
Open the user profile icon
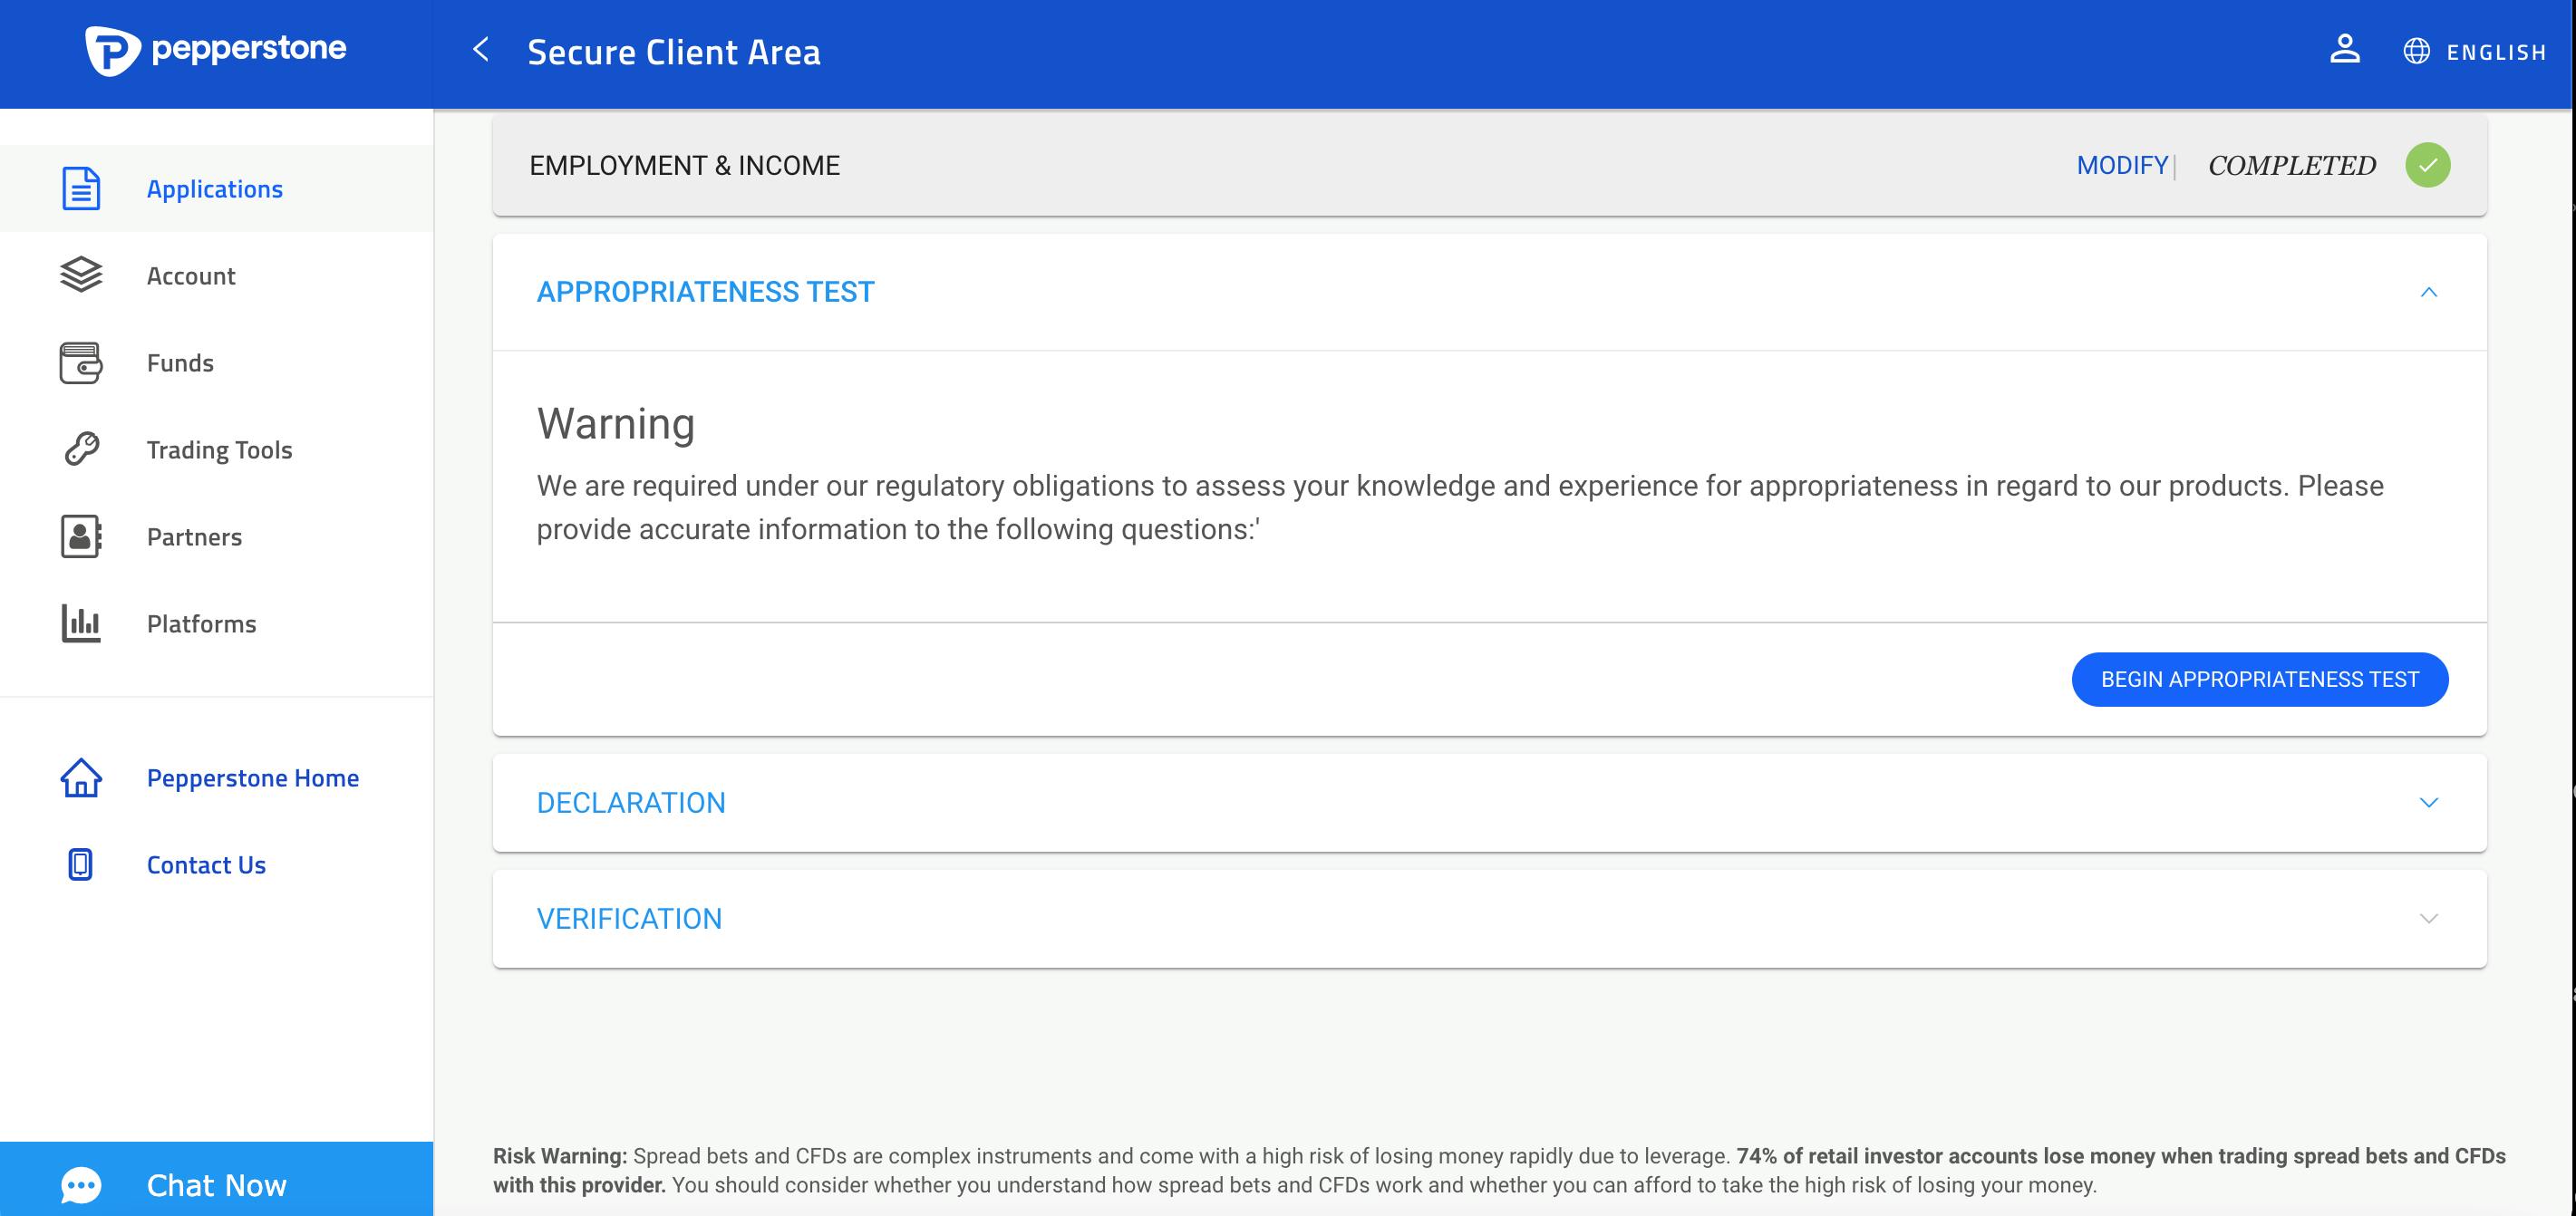(x=2344, y=49)
